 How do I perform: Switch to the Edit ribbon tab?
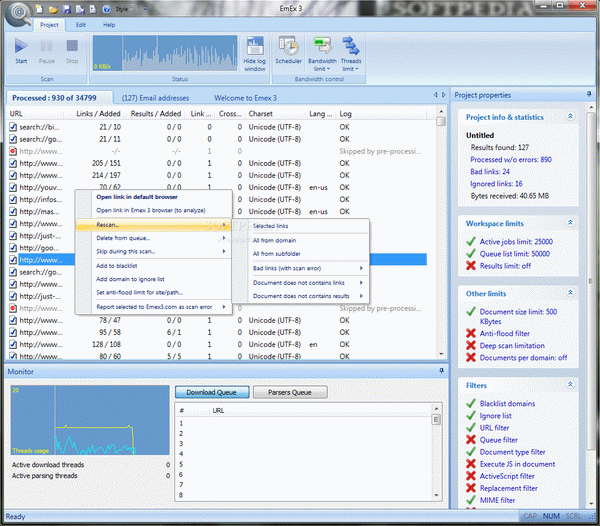tap(80, 23)
